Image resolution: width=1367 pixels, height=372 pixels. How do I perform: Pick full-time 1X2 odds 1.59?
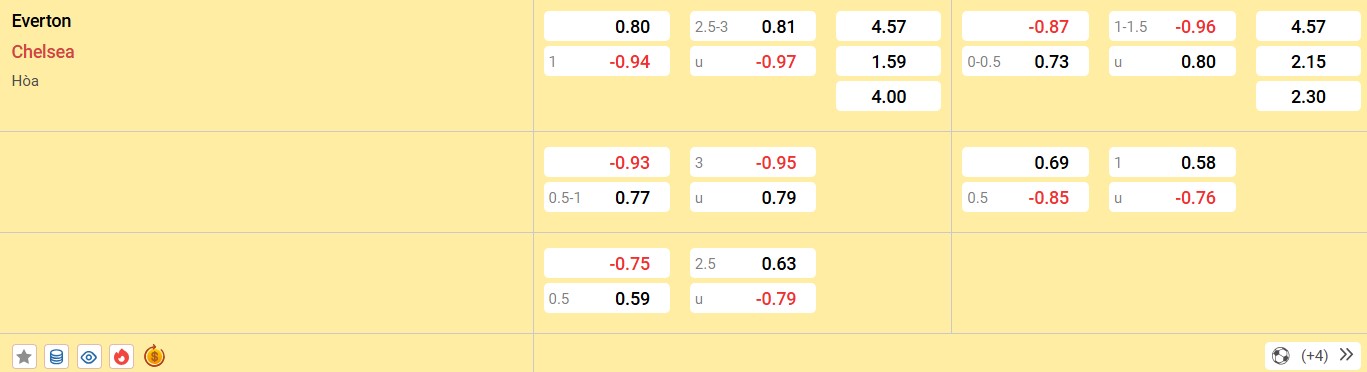click(x=888, y=62)
